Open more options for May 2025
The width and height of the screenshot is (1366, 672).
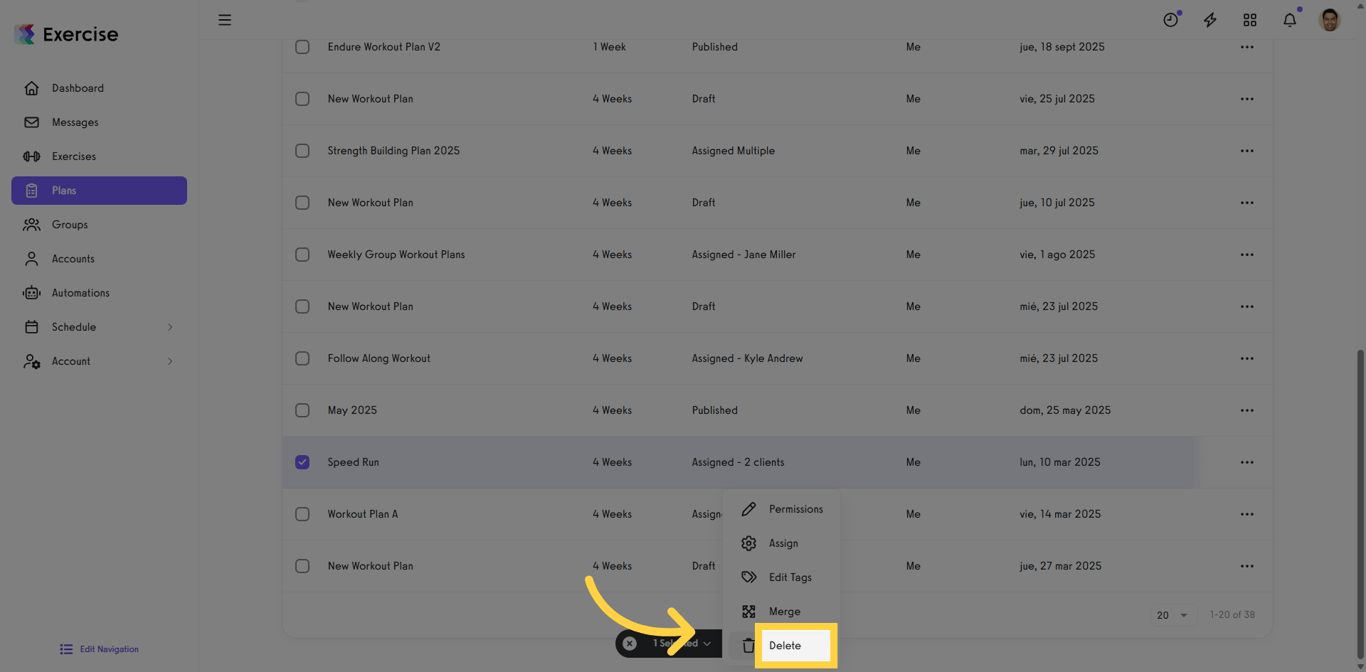1247,410
